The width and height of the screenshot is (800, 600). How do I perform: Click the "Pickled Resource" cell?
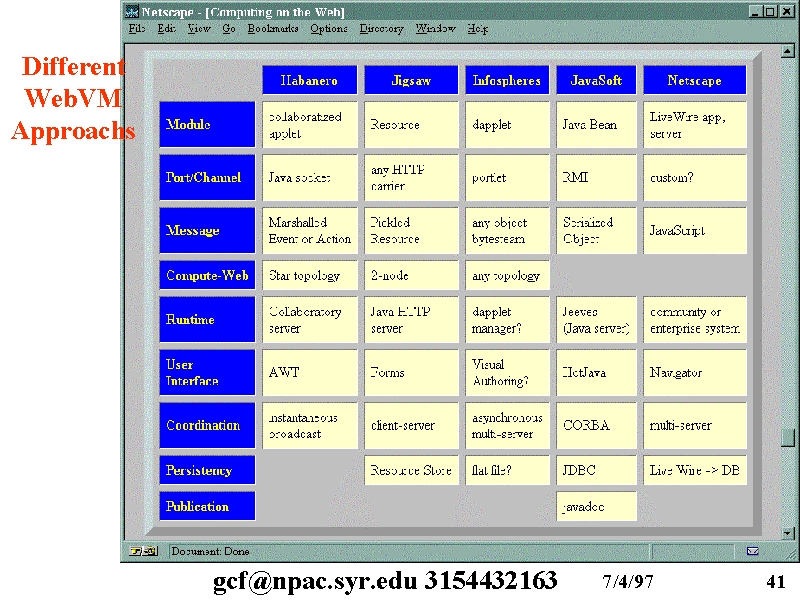pos(411,231)
